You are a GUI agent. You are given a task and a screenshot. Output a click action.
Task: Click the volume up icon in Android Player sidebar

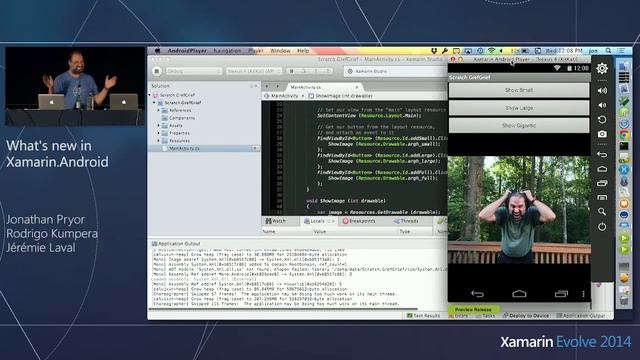602,91
